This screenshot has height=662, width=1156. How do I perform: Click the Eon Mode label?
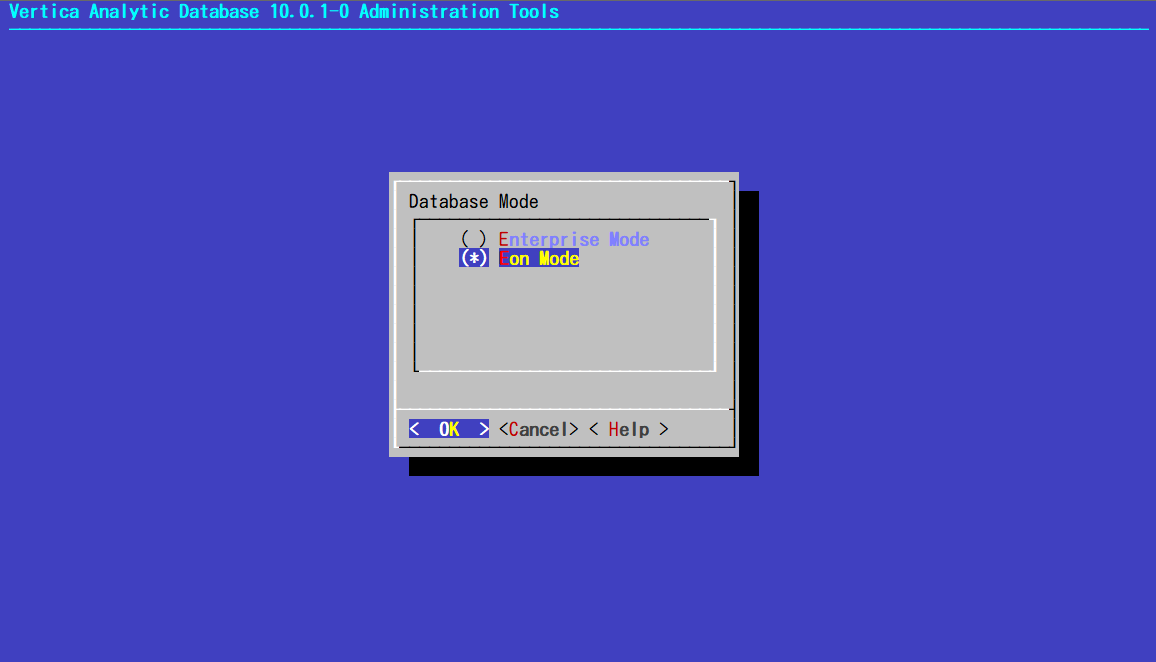[539, 258]
